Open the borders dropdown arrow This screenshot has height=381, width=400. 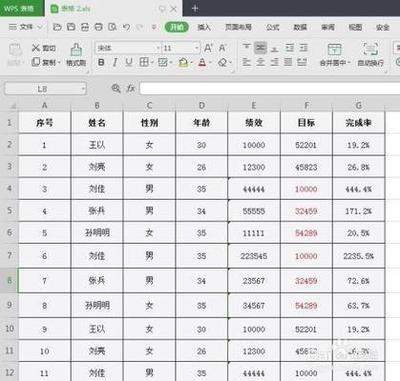coord(152,62)
